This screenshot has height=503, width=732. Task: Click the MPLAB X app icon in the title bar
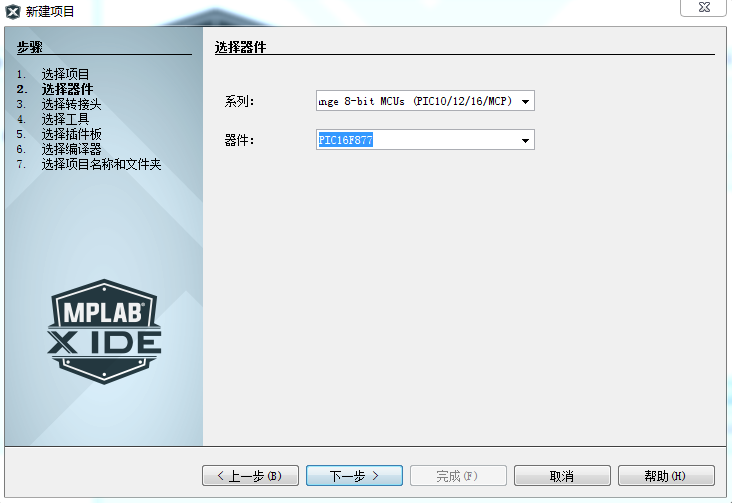click(13, 11)
